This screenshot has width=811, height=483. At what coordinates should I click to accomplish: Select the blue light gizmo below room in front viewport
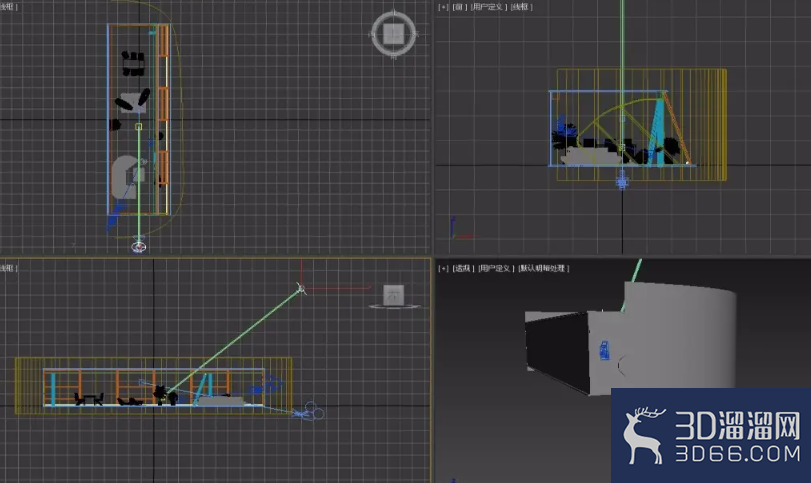622,182
